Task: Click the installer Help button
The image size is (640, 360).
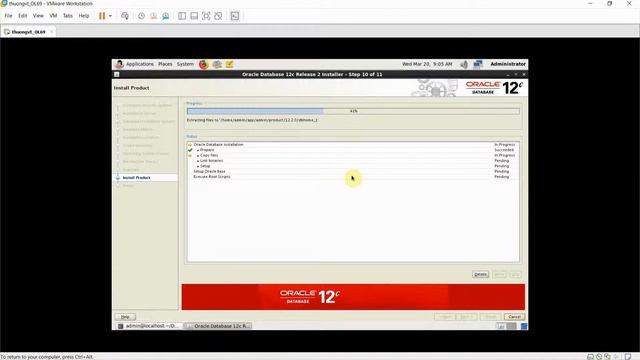Action: pyautogui.click(x=125, y=317)
